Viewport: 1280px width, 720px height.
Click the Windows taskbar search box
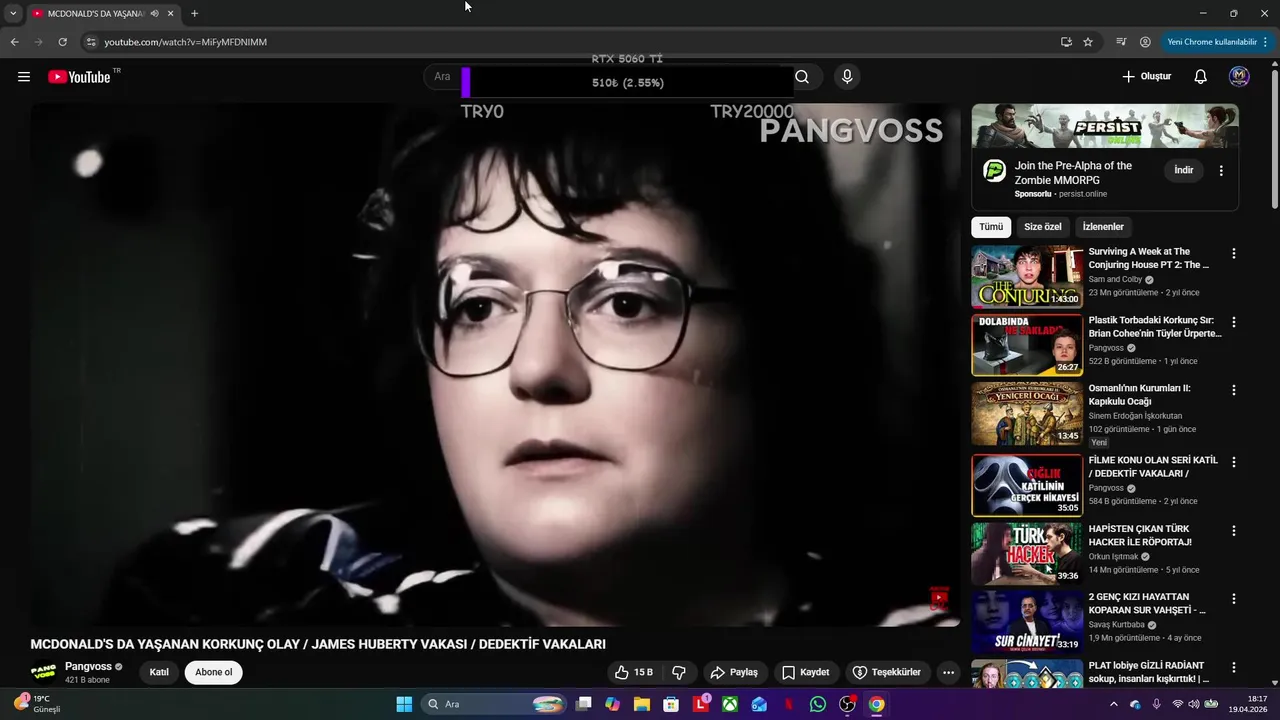coord(495,704)
